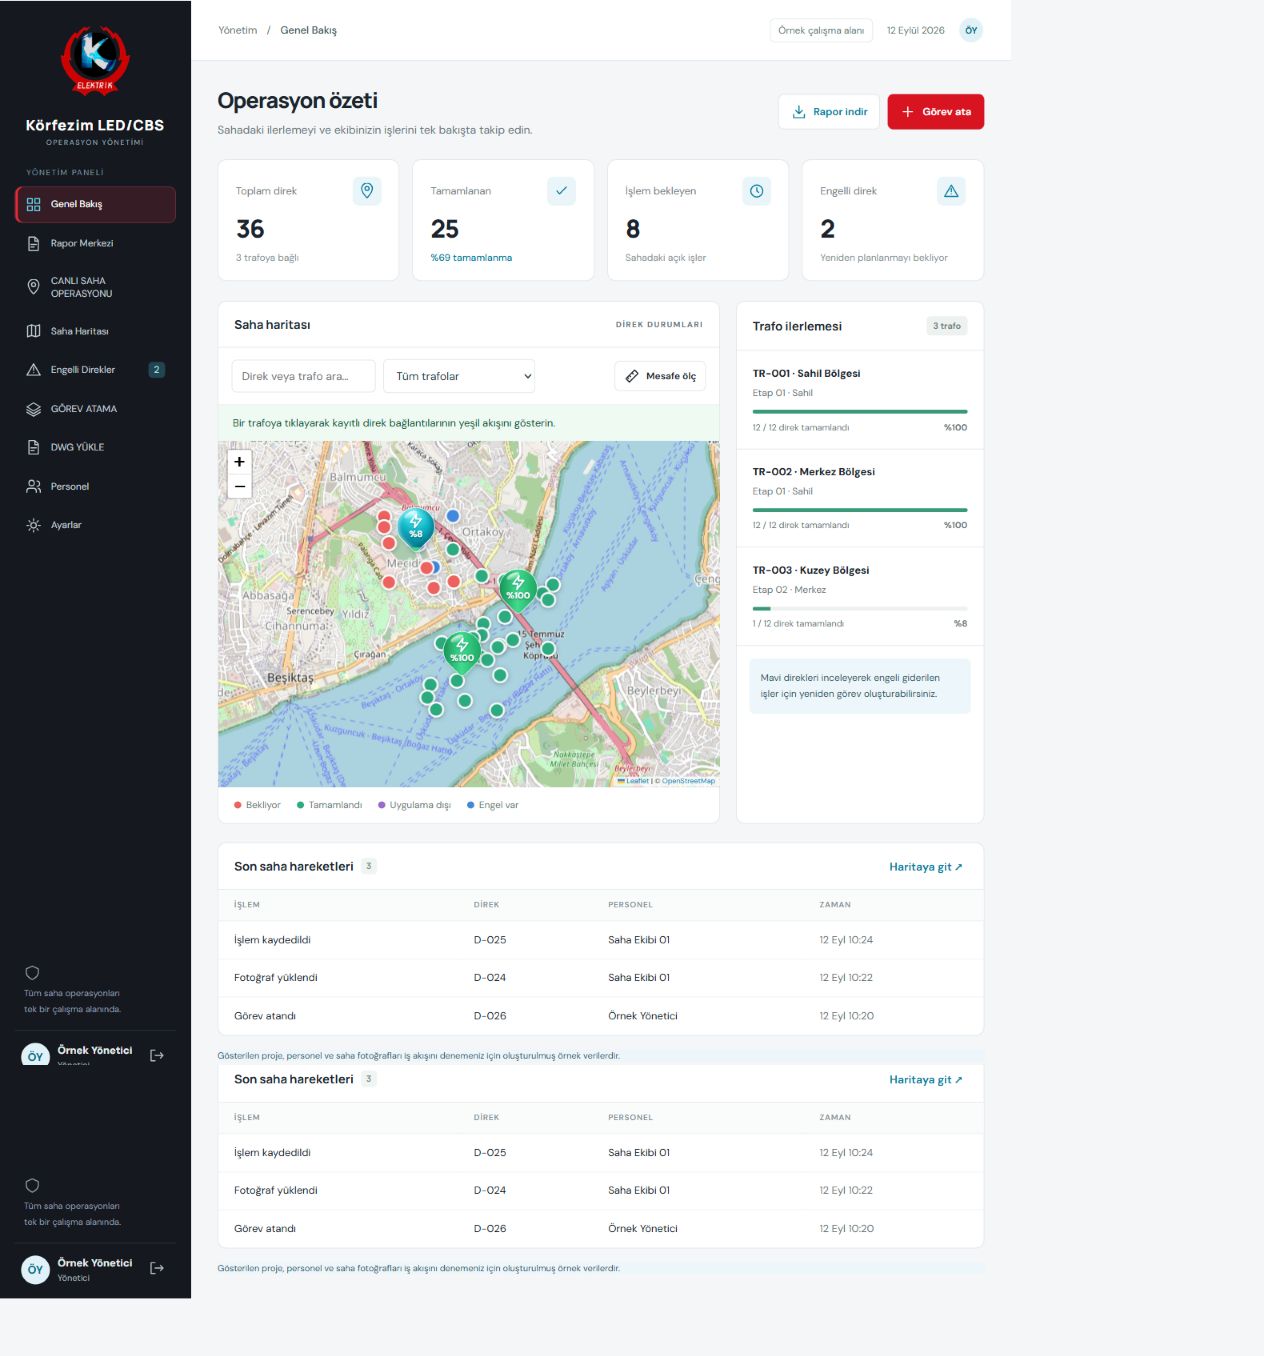The height and width of the screenshot is (1356, 1264).
Task: Click the clock icon in İşlem bekleyen card
Action: click(x=756, y=191)
